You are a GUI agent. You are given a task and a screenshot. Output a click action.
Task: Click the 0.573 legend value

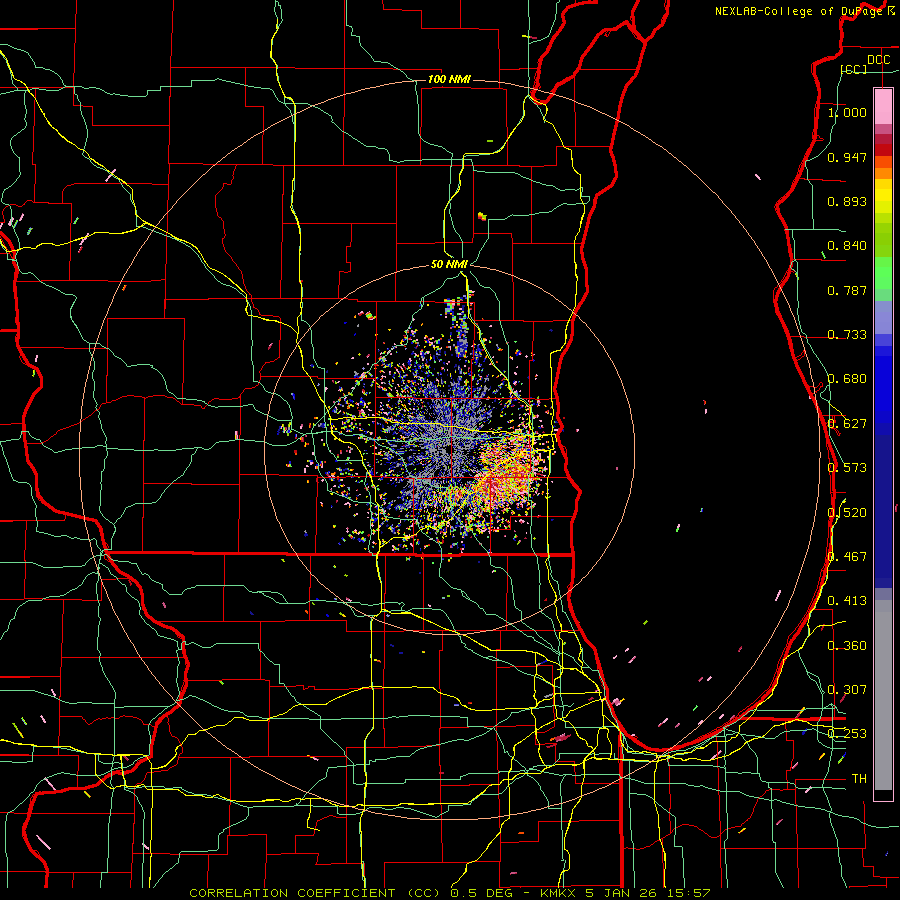847,468
